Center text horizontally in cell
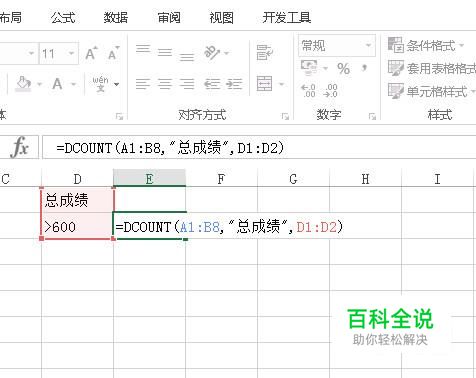This screenshot has width=476, height=378. point(165,84)
